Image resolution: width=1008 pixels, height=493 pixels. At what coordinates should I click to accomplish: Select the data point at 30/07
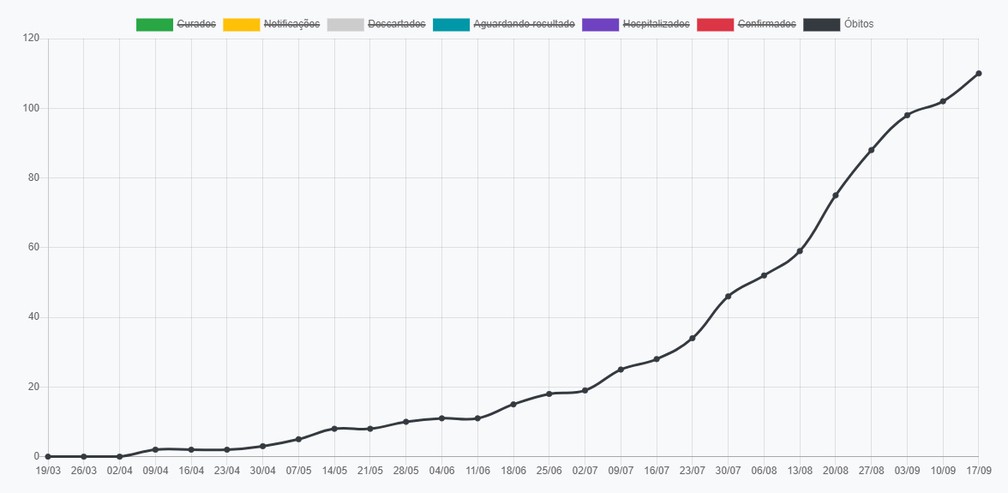(x=728, y=296)
